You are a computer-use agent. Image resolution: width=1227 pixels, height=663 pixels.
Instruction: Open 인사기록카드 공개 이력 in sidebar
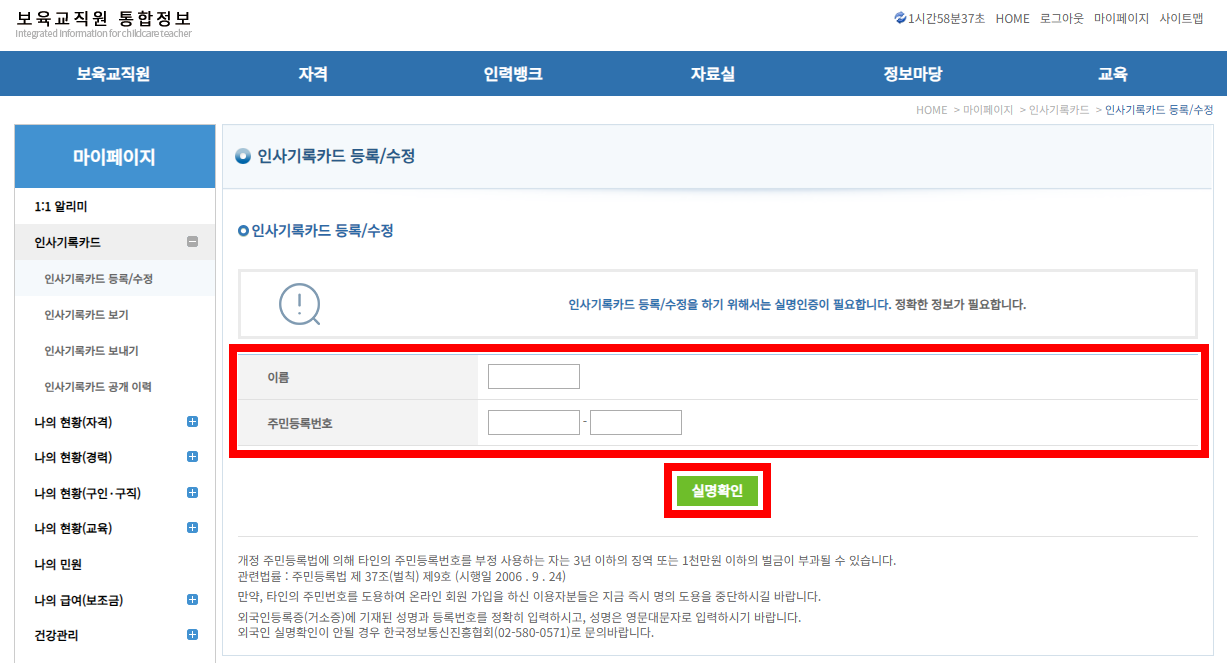coord(98,387)
